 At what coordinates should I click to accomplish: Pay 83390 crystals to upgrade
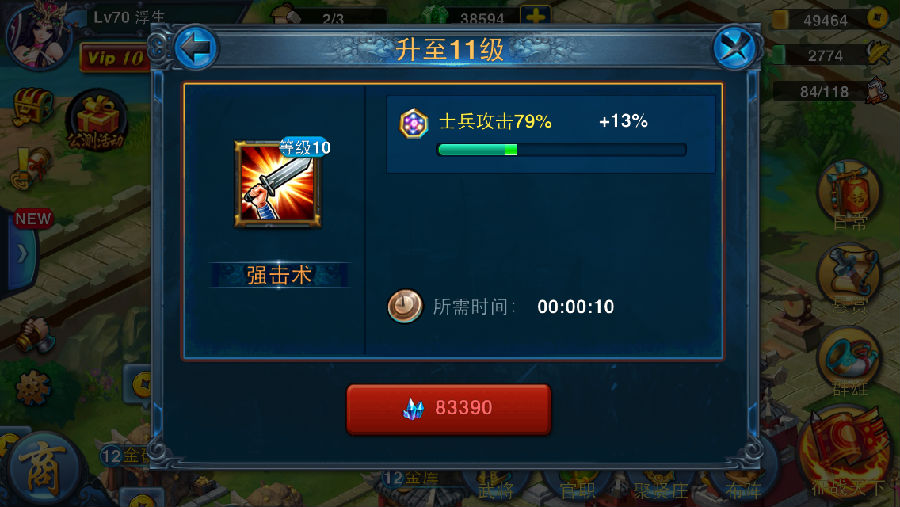point(448,408)
